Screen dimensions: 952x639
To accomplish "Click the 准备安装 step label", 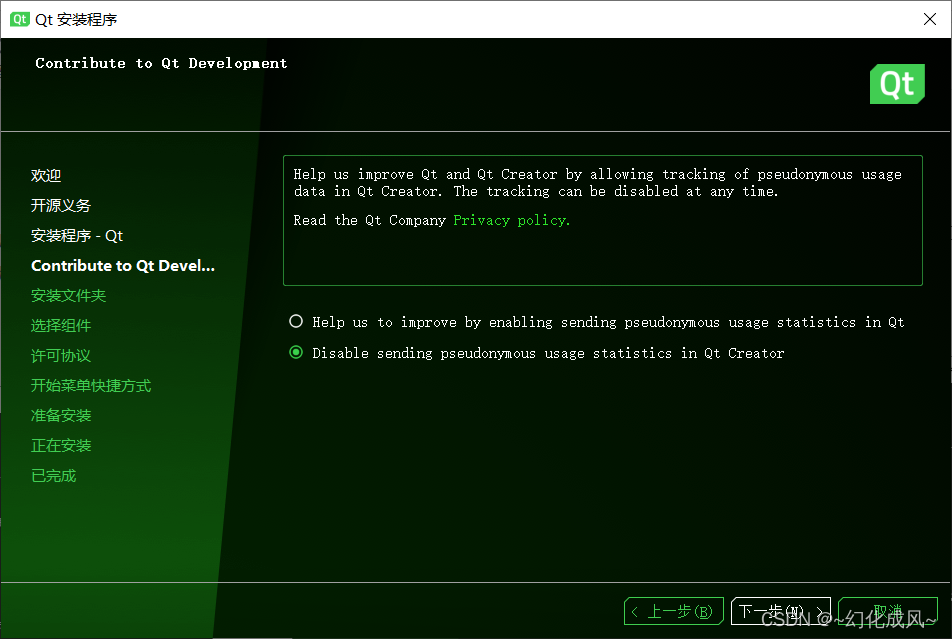I will 61,415.
